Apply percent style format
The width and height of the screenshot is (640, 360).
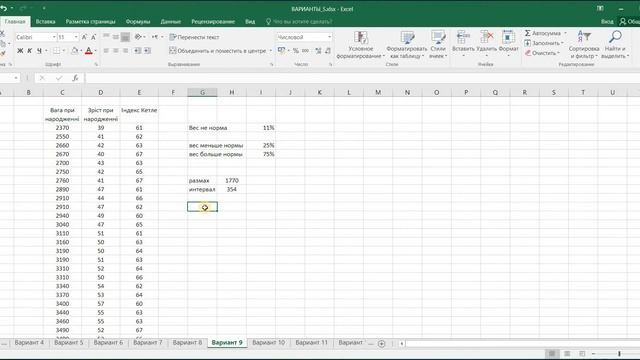pos(296,51)
